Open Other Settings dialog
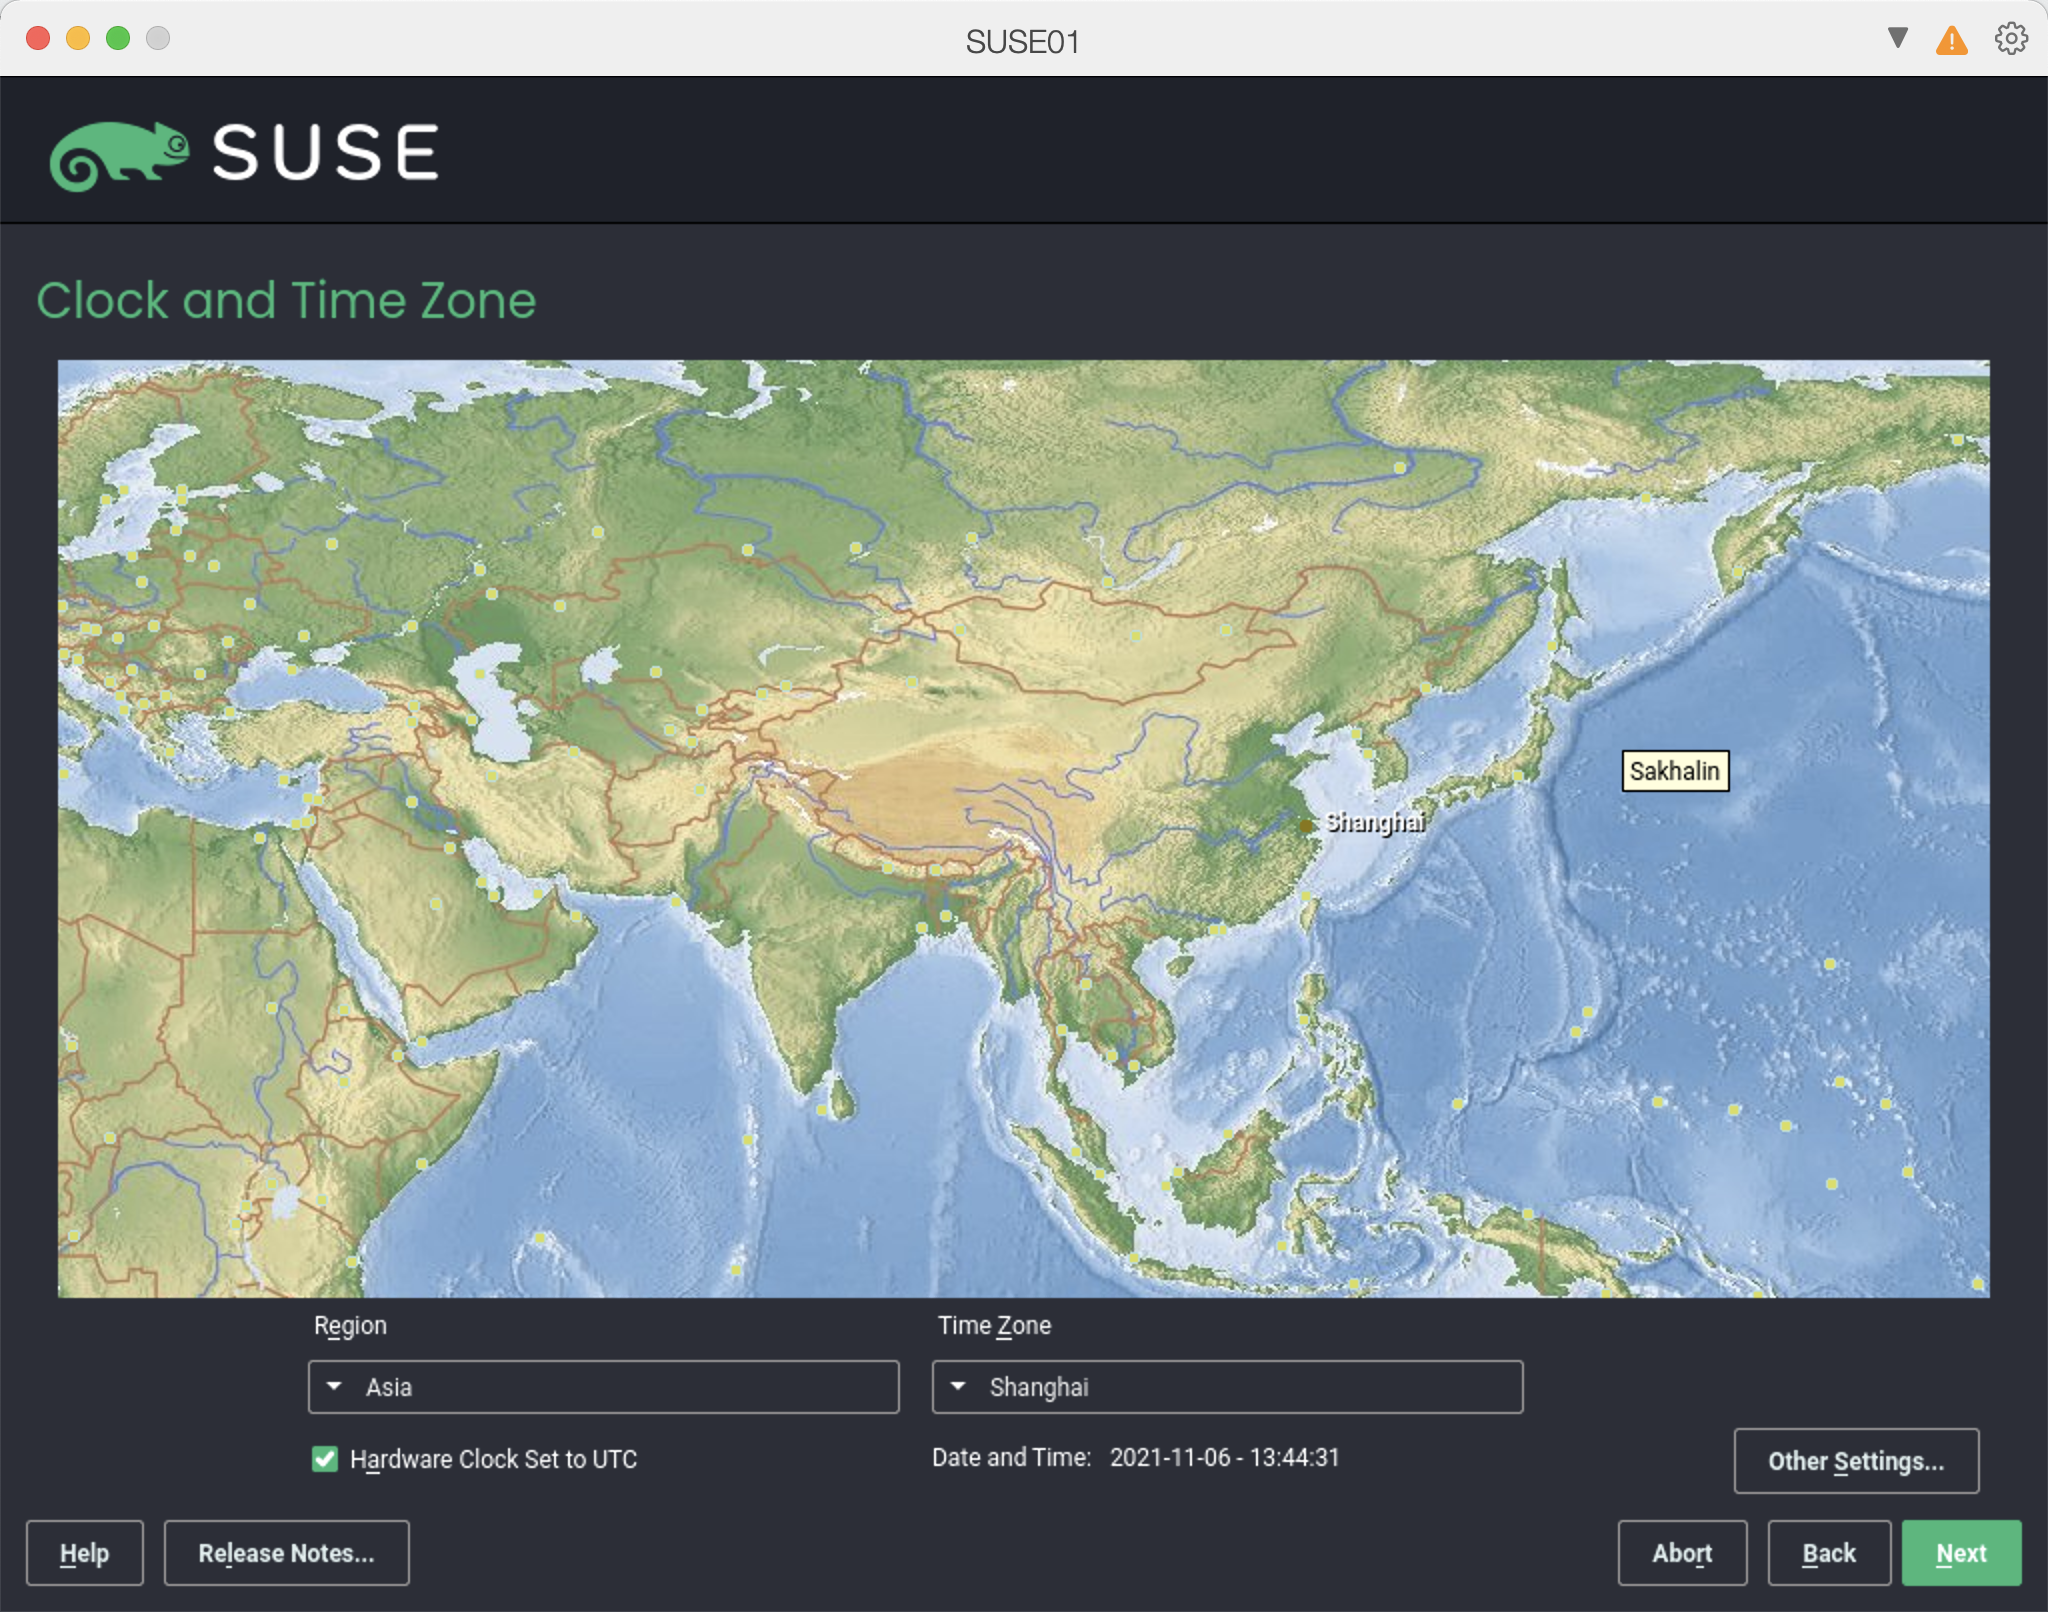 (x=1855, y=1461)
